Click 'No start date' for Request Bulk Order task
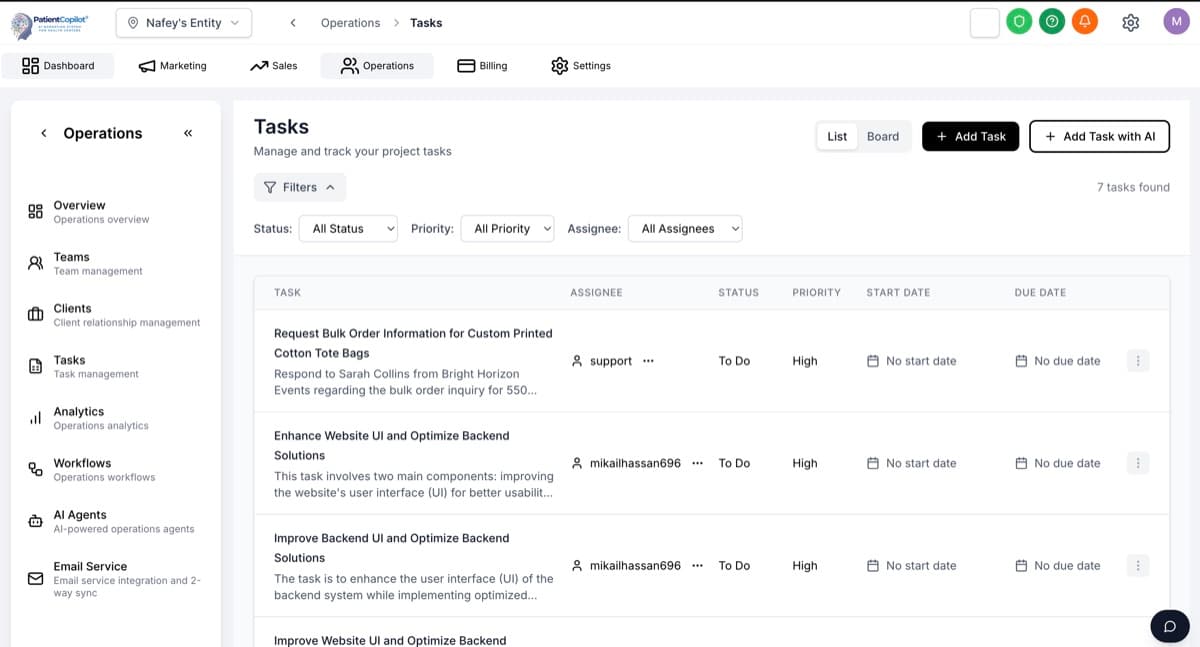 pos(921,361)
